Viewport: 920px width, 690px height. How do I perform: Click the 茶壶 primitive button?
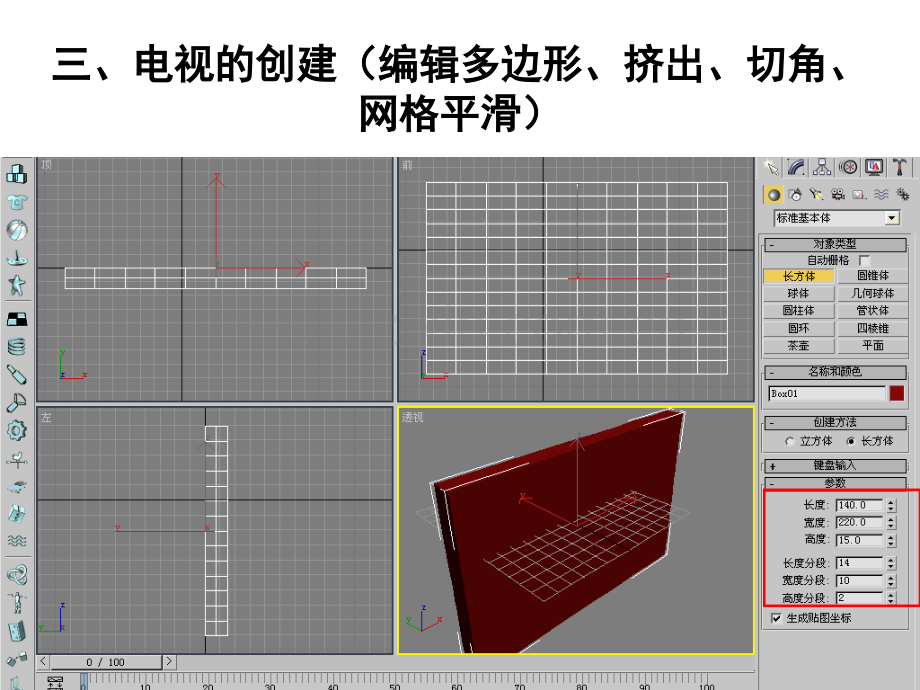tap(799, 345)
